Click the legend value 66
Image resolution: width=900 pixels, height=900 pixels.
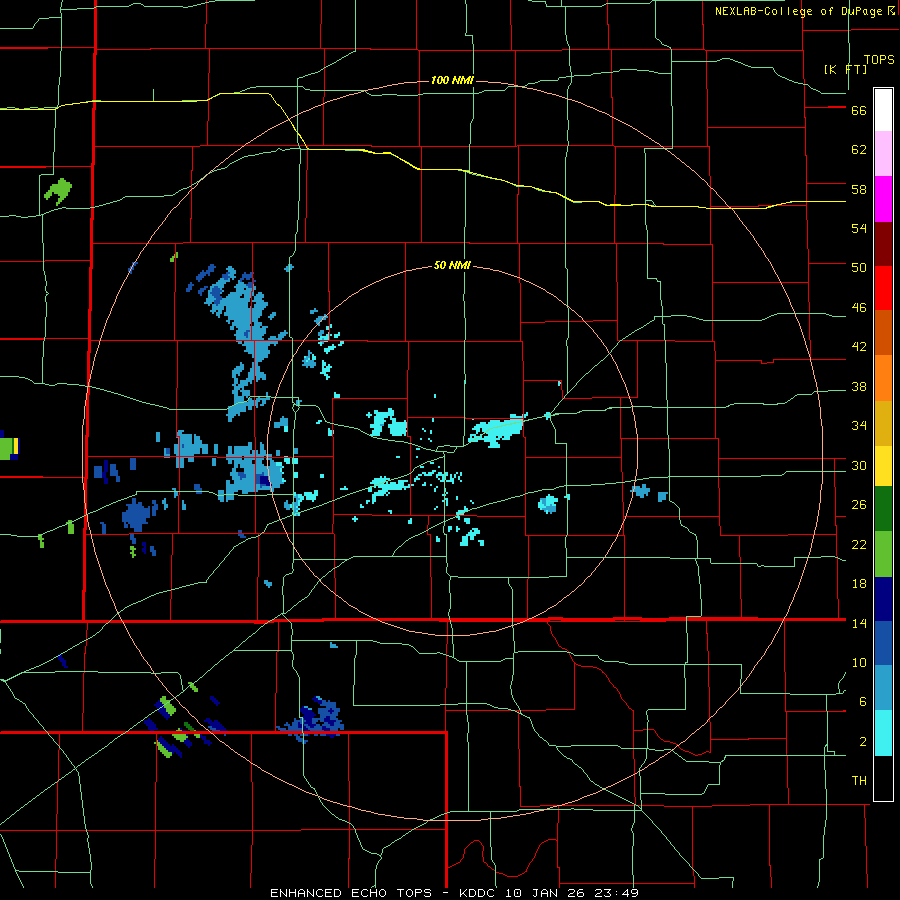tap(859, 111)
